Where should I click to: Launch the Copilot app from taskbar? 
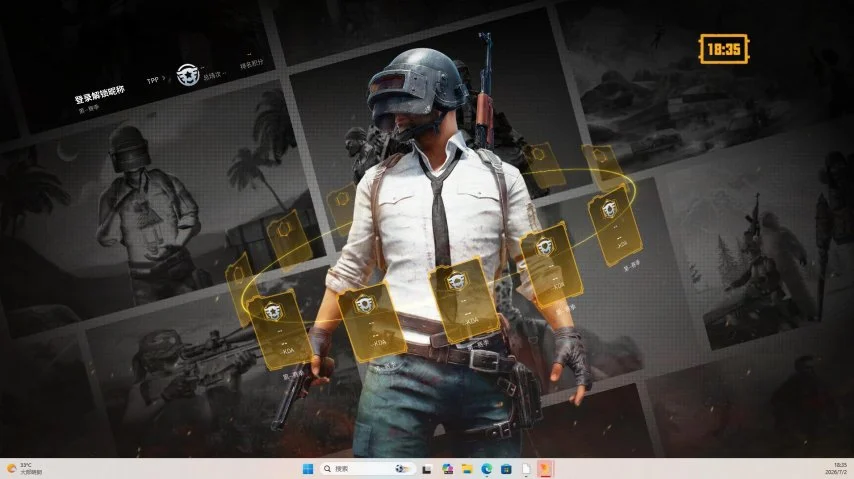(x=448, y=469)
